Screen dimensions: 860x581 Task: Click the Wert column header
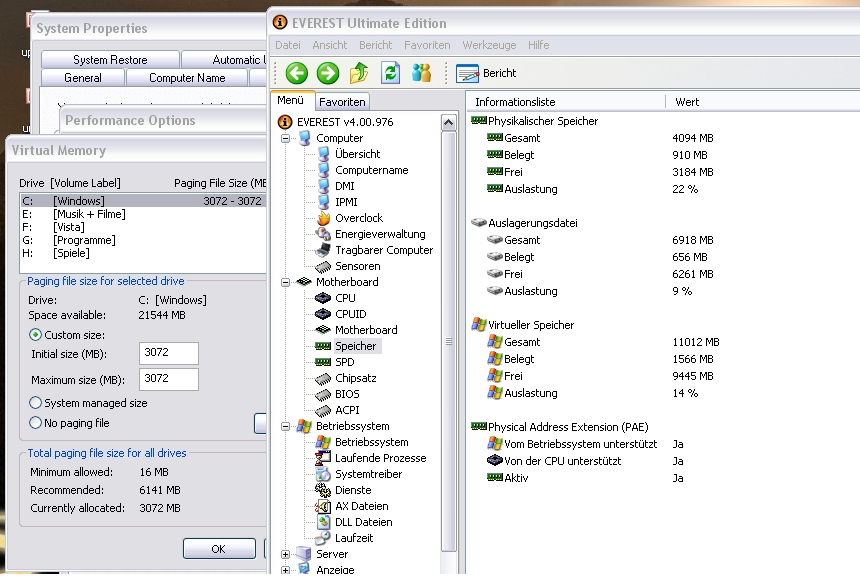click(x=762, y=102)
